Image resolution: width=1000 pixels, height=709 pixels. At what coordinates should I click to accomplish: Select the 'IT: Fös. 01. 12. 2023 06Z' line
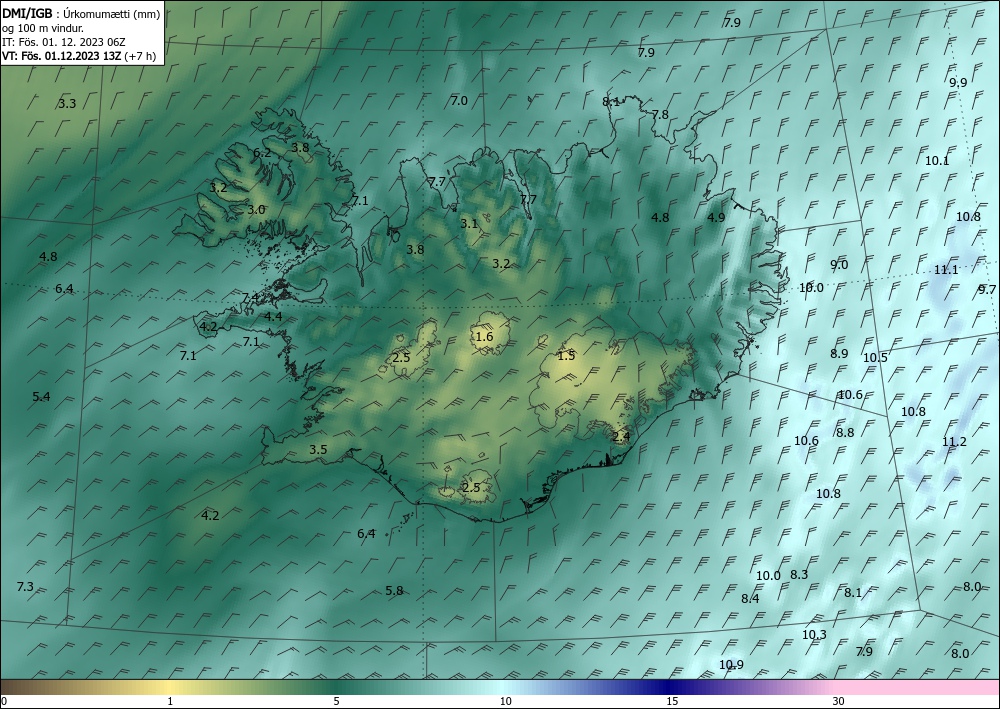point(64,42)
